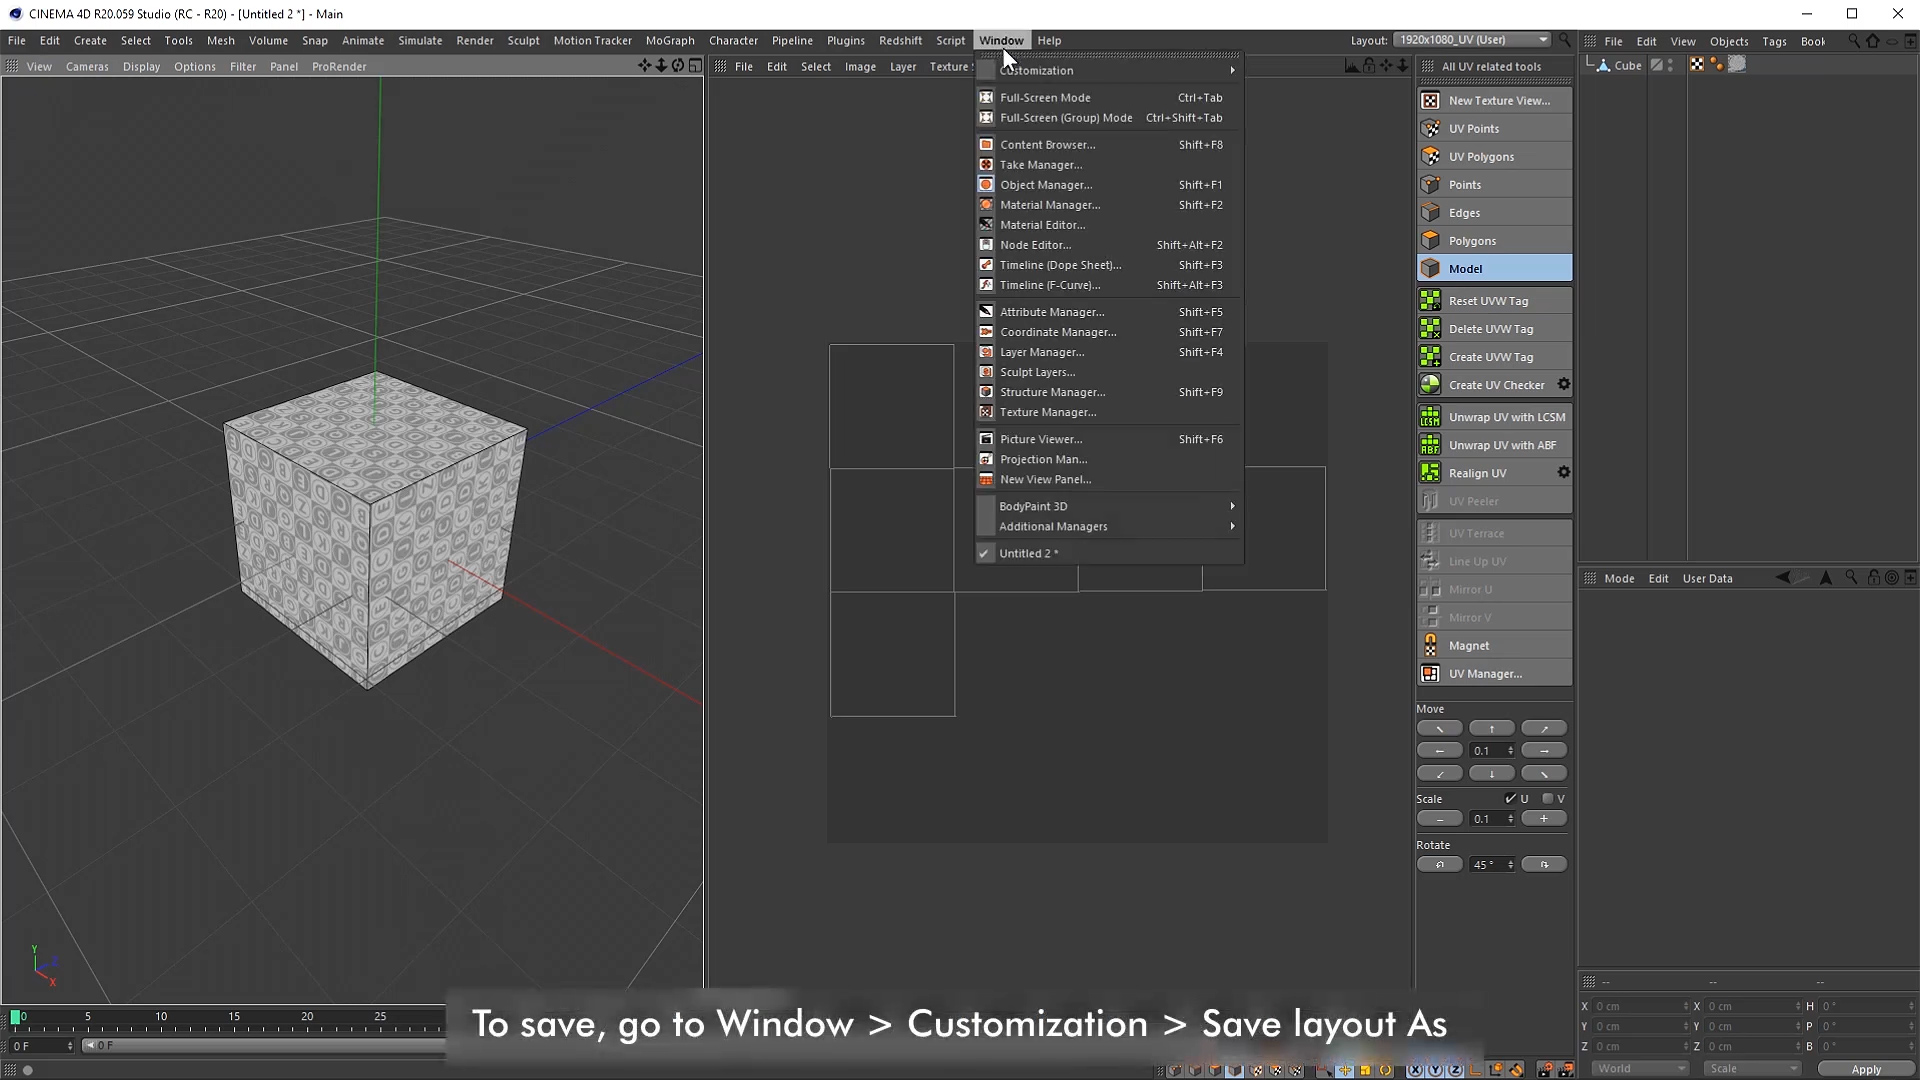Click the Move left arrow button
Image resolution: width=1920 pixels, height=1080 pixels.
(x=1439, y=751)
